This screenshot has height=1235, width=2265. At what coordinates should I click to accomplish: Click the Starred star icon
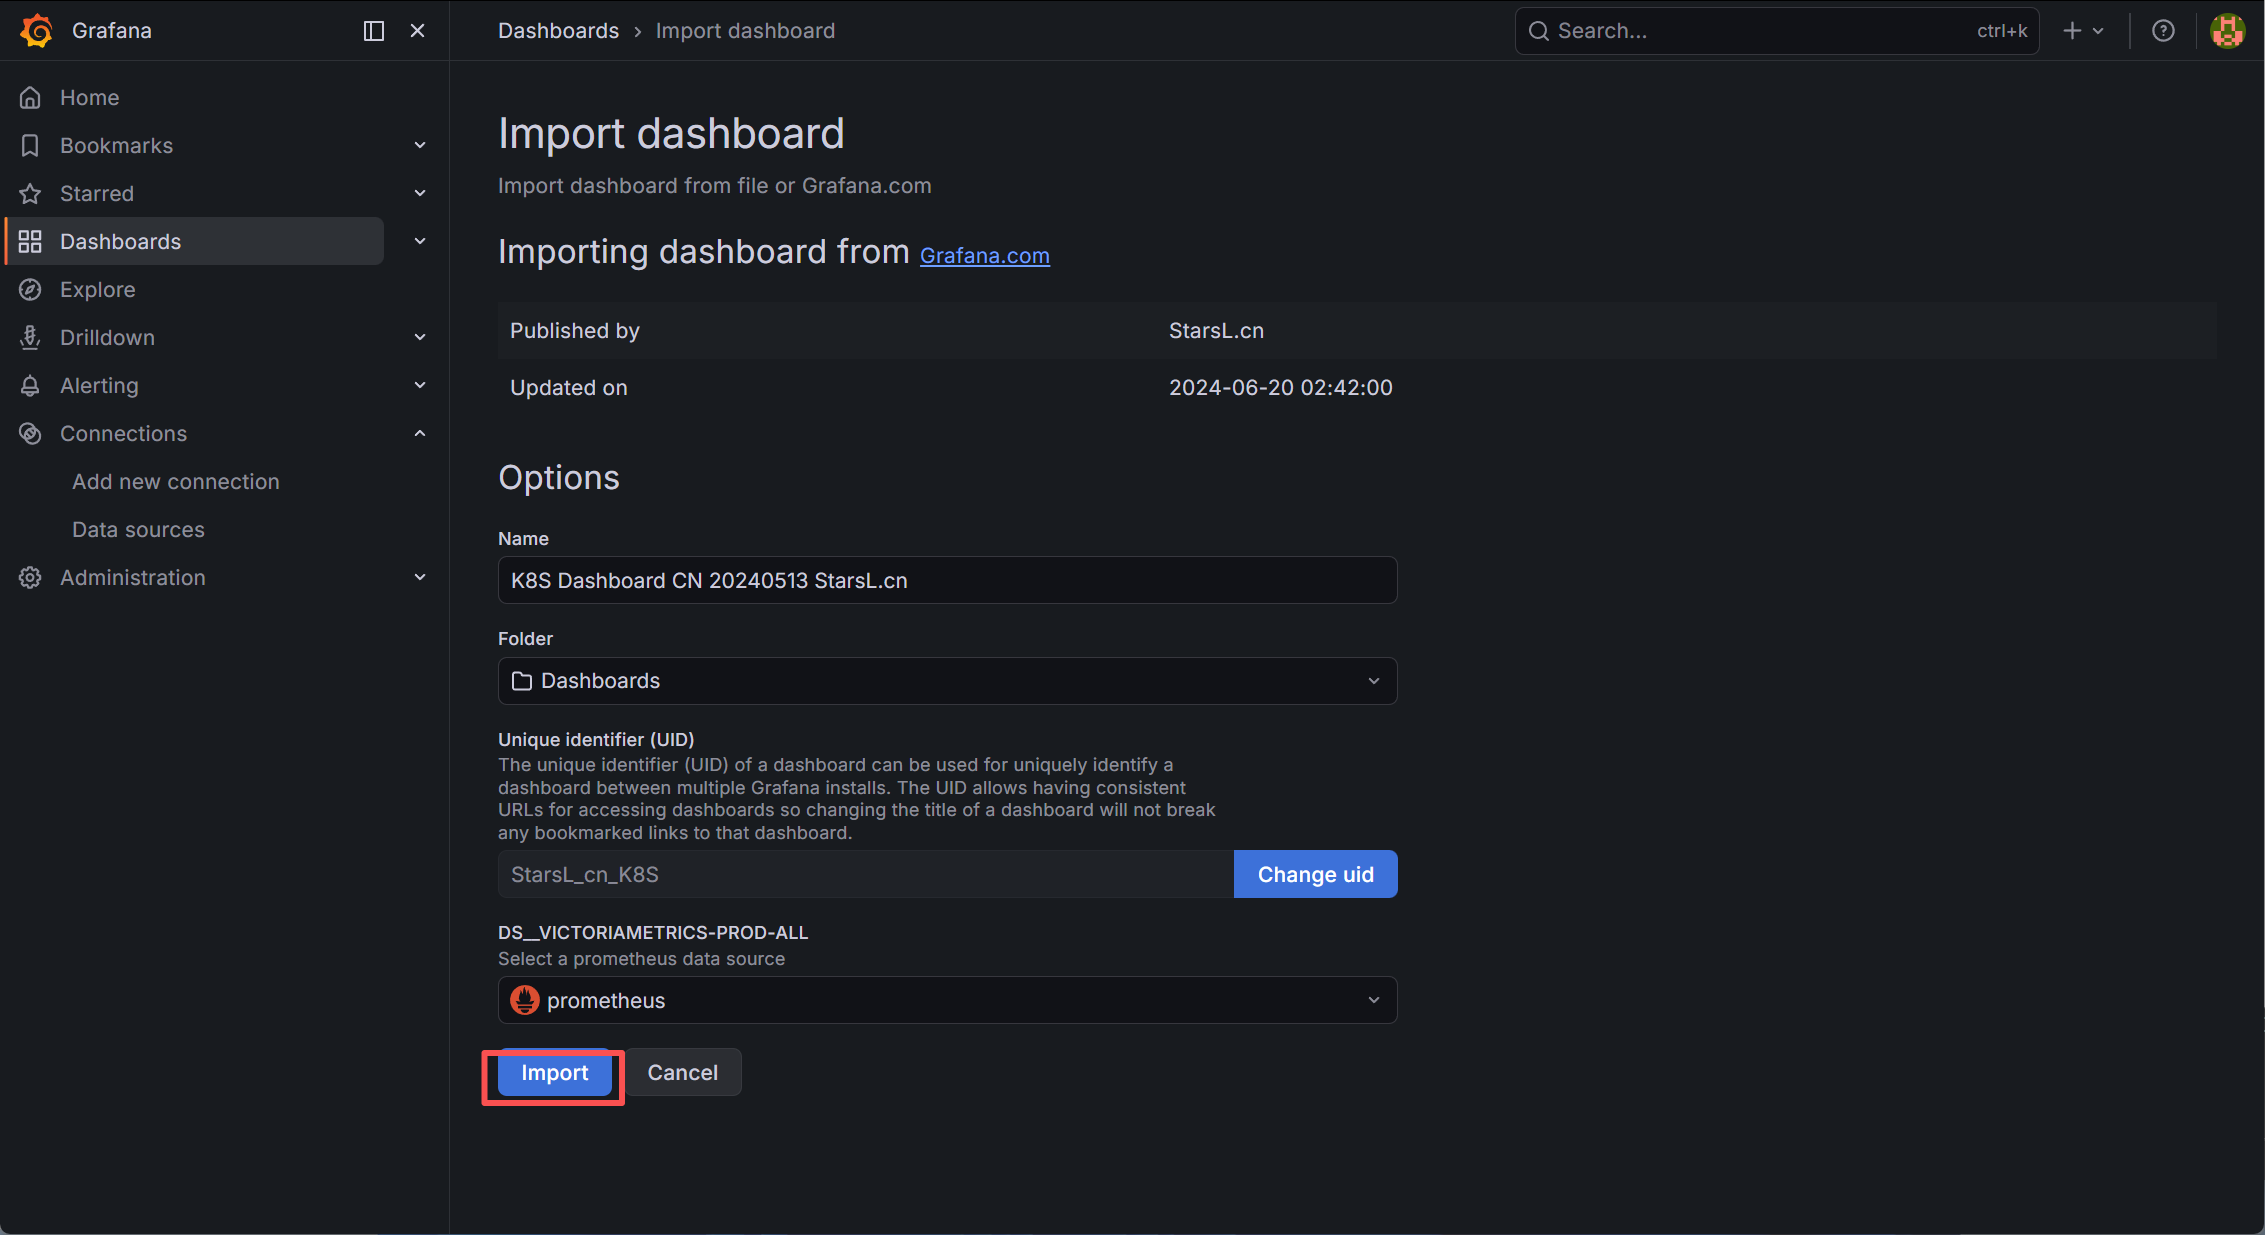coord(30,194)
